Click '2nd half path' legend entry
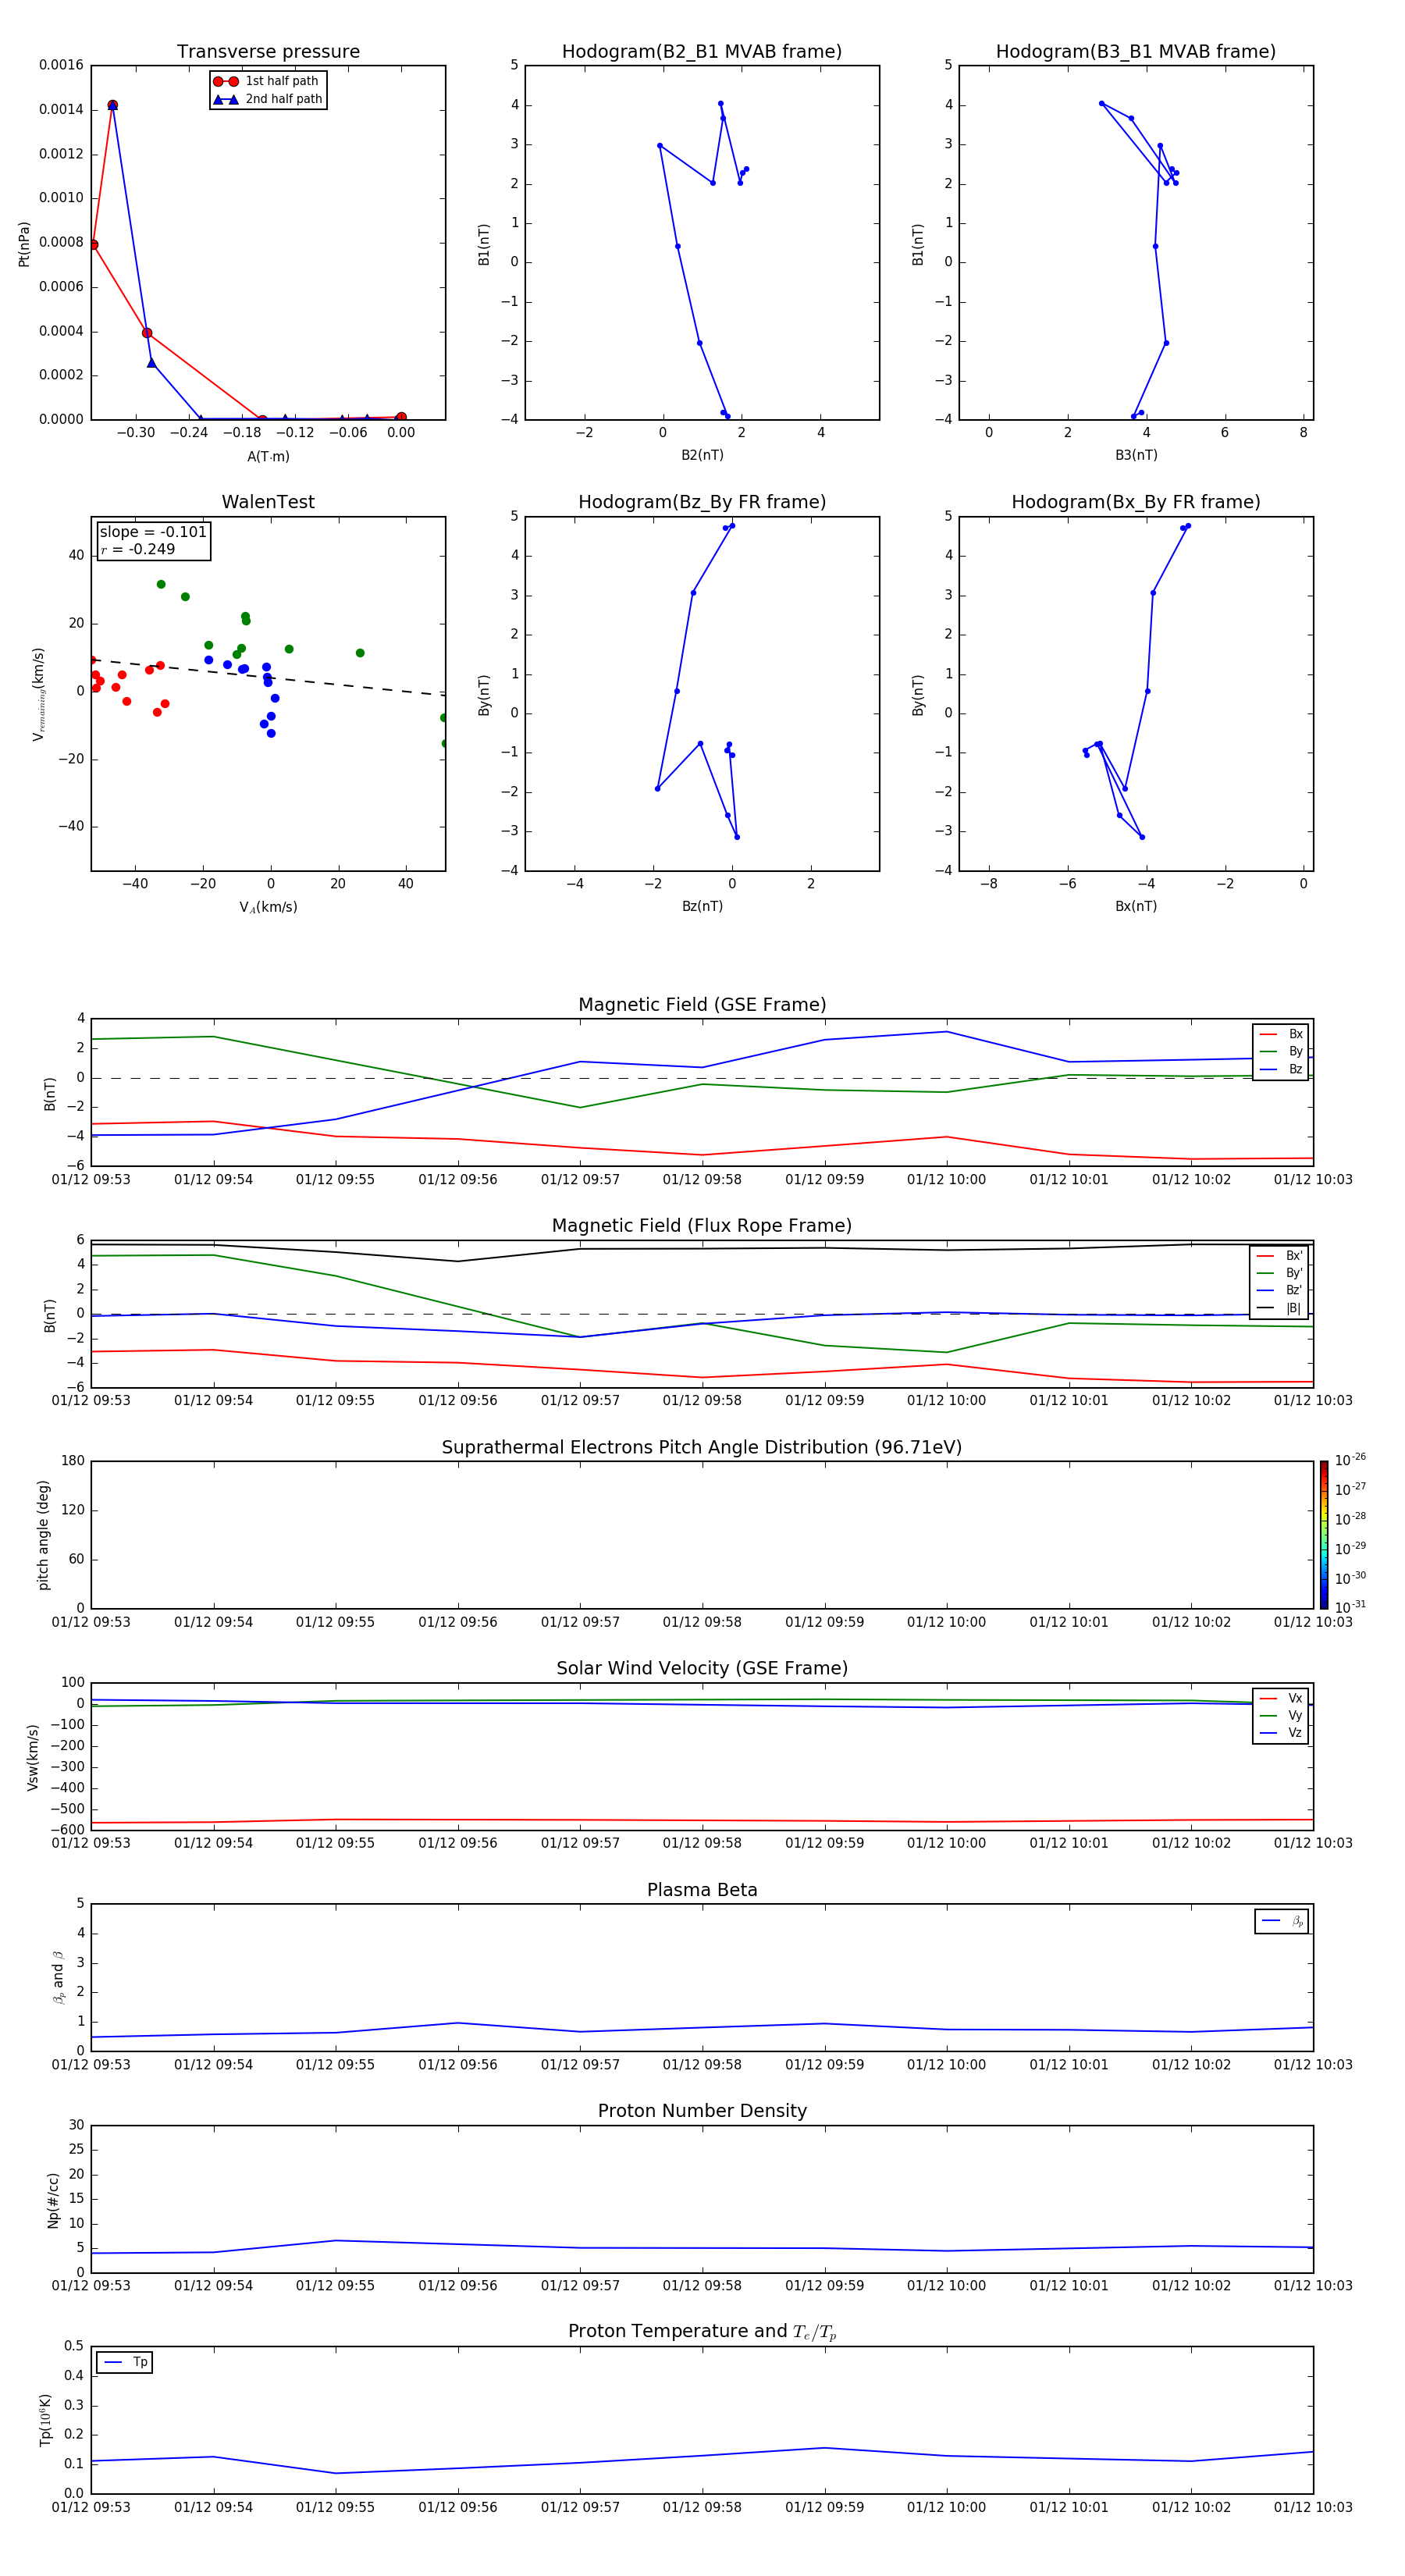 pyautogui.click(x=267, y=99)
